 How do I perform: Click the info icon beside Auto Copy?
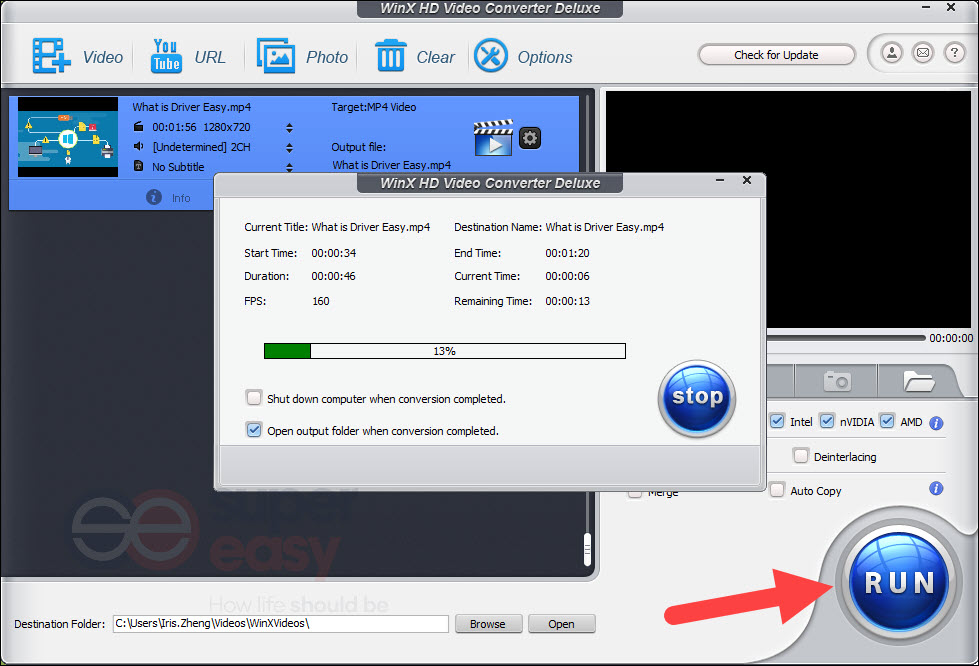(x=936, y=489)
